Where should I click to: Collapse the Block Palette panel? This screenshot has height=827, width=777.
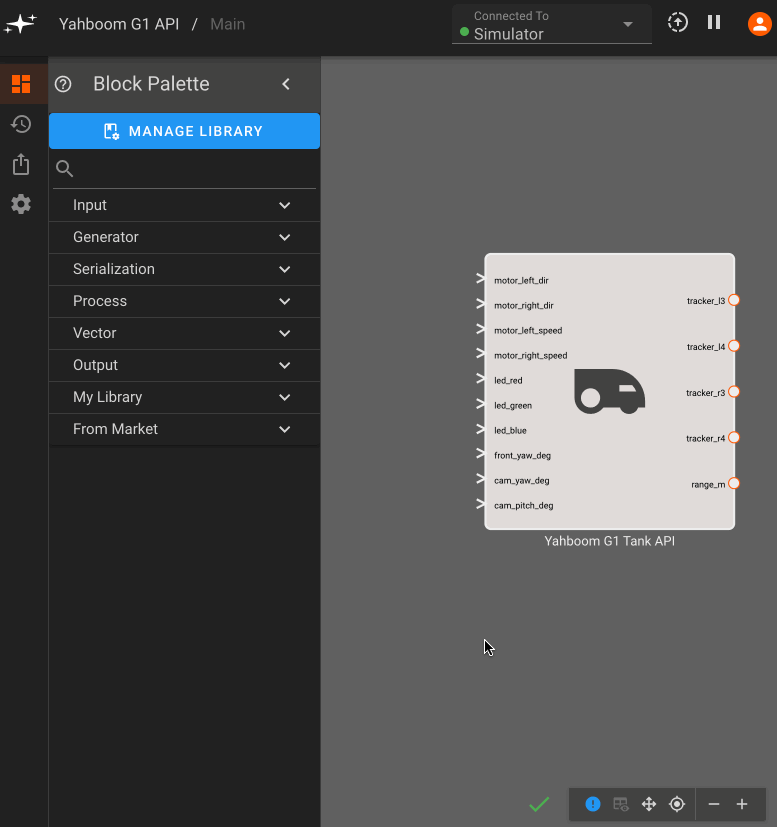coord(286,84)
